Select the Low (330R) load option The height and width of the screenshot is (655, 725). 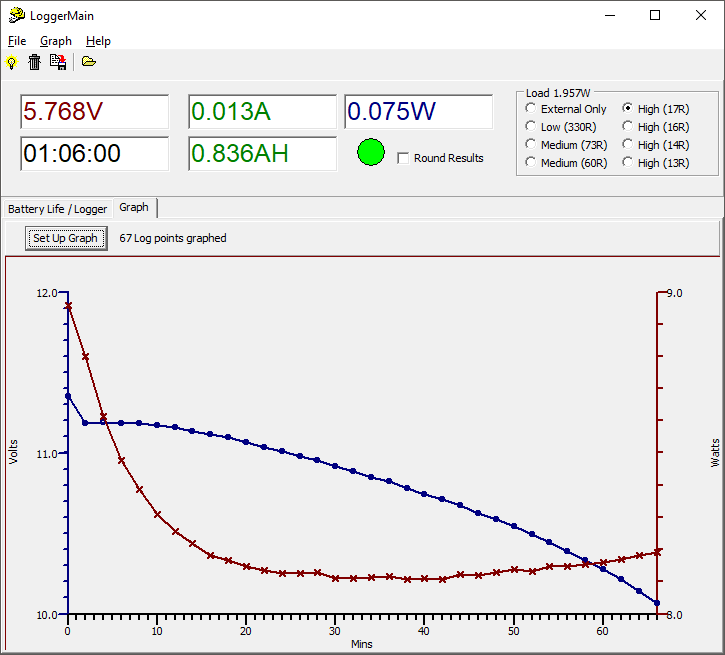click(x=530, y=127)
